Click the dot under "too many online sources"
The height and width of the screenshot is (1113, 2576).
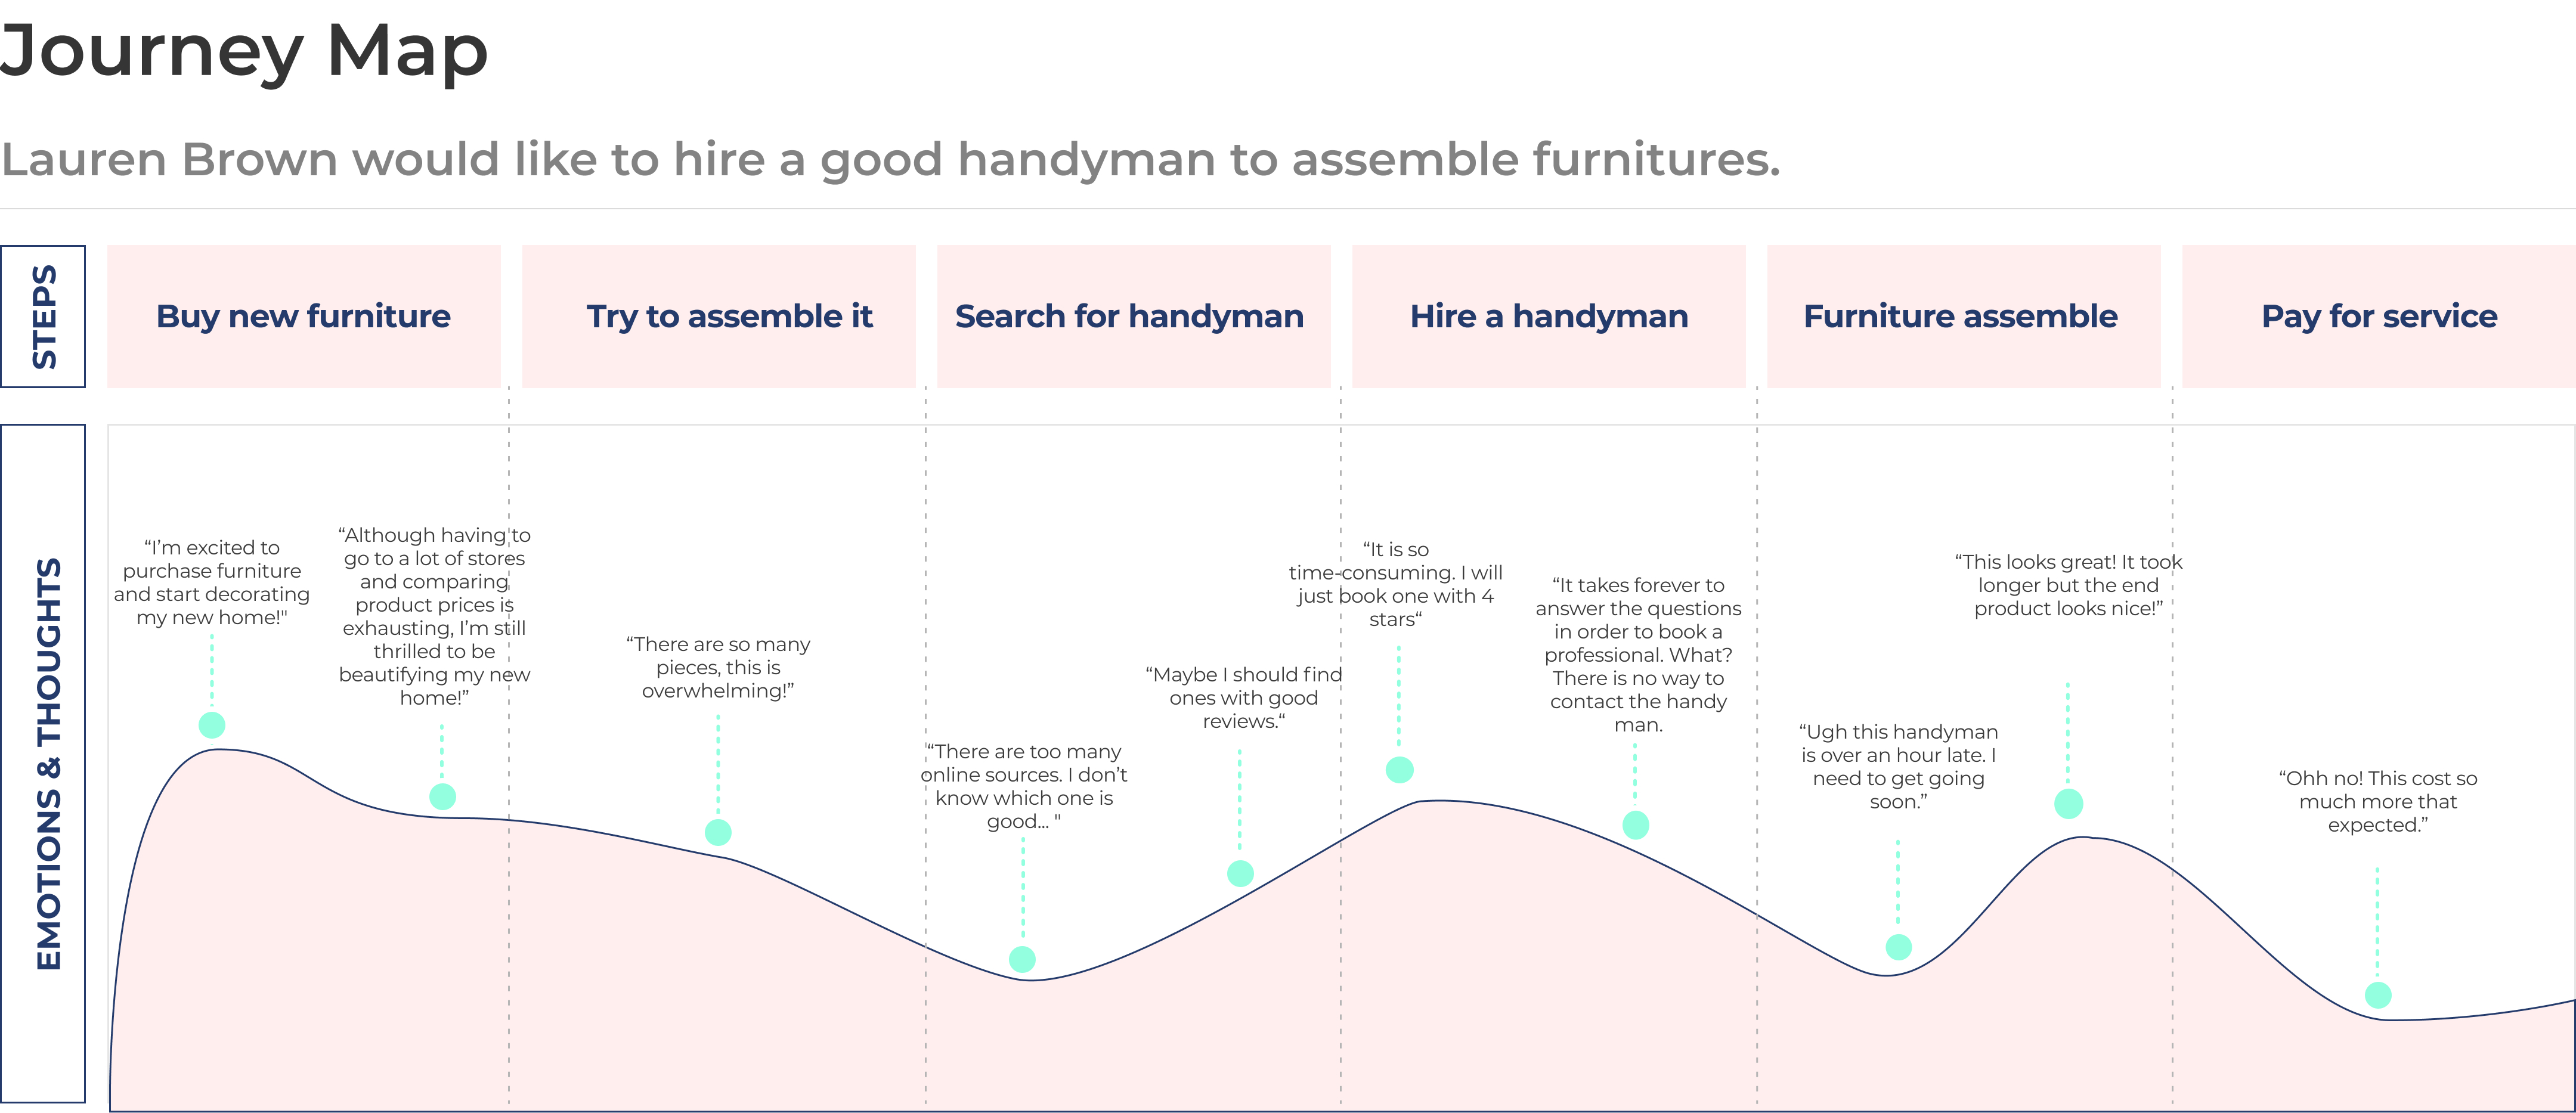pos(1022,959)
